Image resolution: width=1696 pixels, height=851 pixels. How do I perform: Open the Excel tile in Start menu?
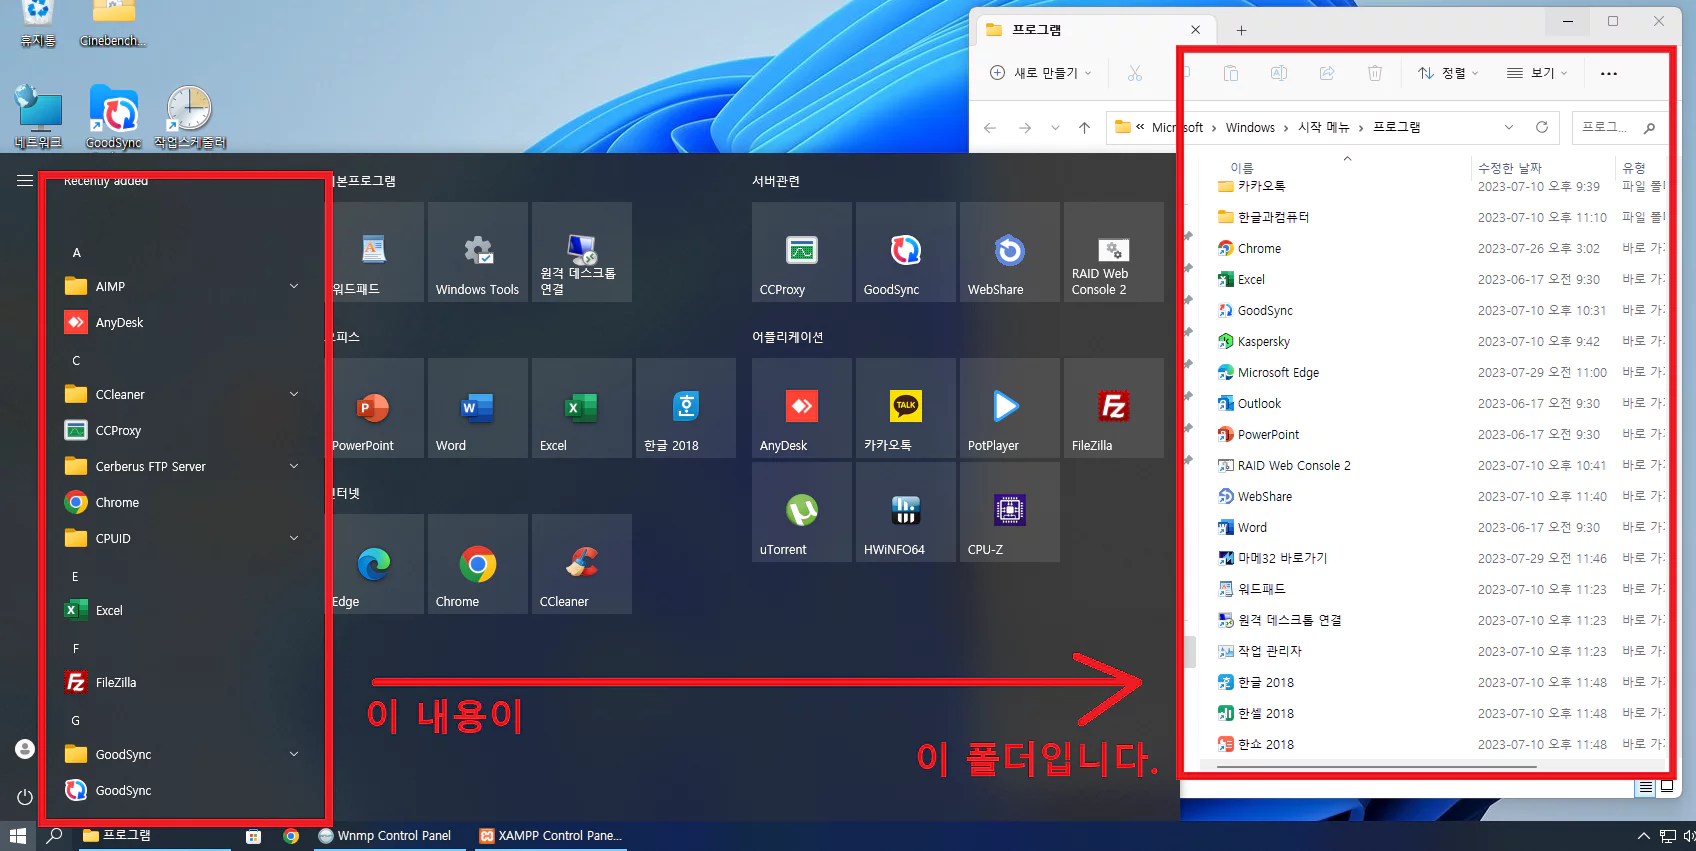click(x=581, y=408)
